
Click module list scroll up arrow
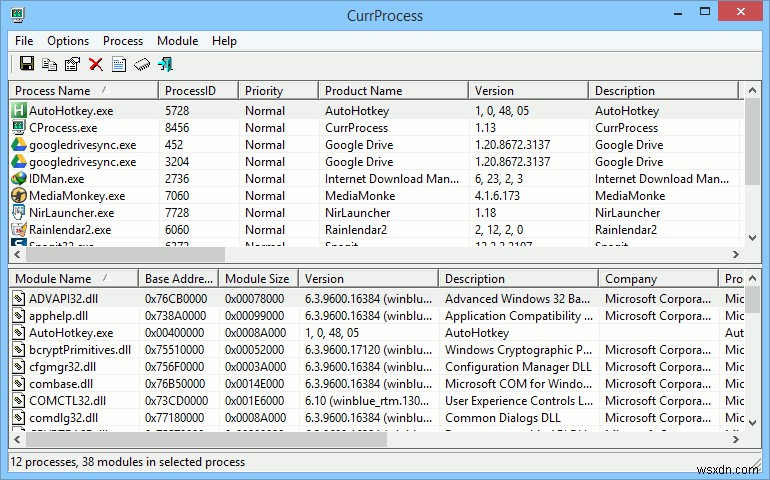(752, 279)
